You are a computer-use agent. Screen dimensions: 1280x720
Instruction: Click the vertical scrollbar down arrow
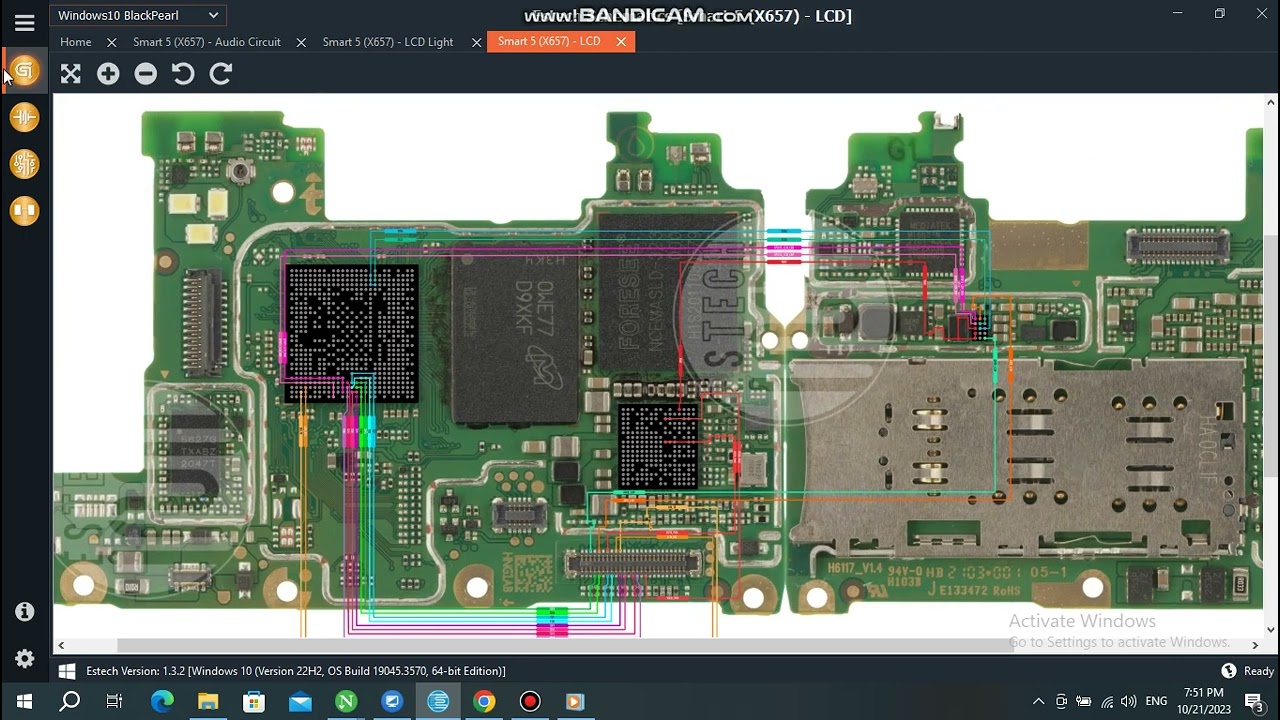(1271, 630)
